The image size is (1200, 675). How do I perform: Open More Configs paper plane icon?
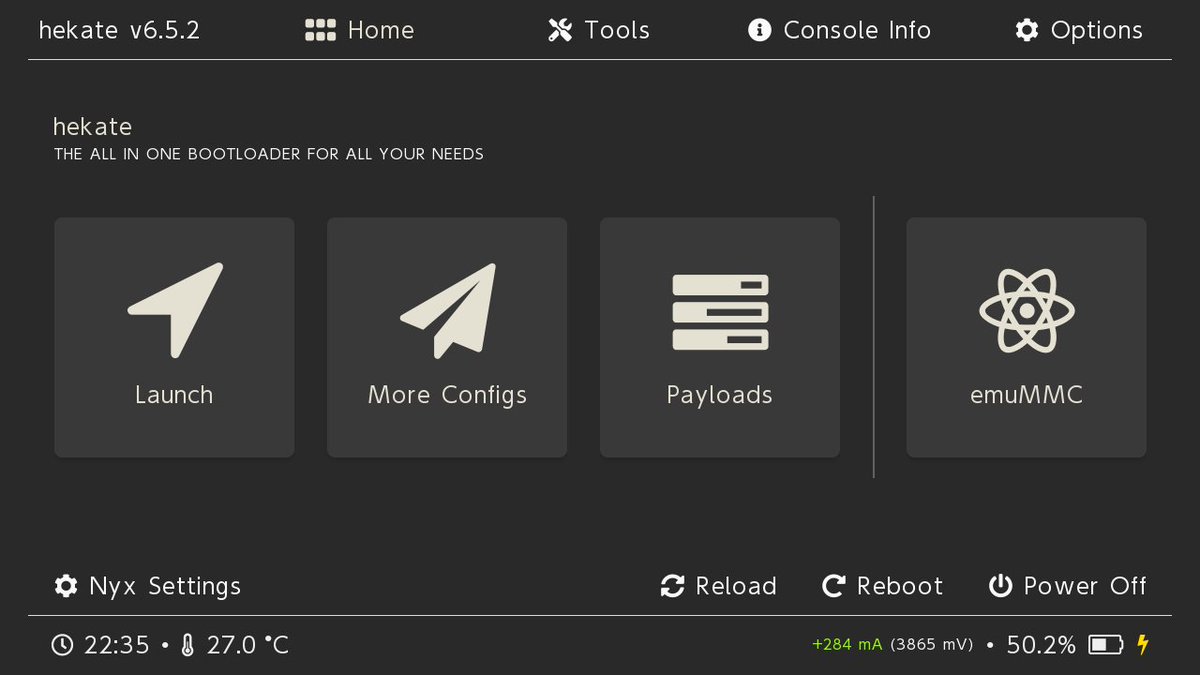coord(448,311)
